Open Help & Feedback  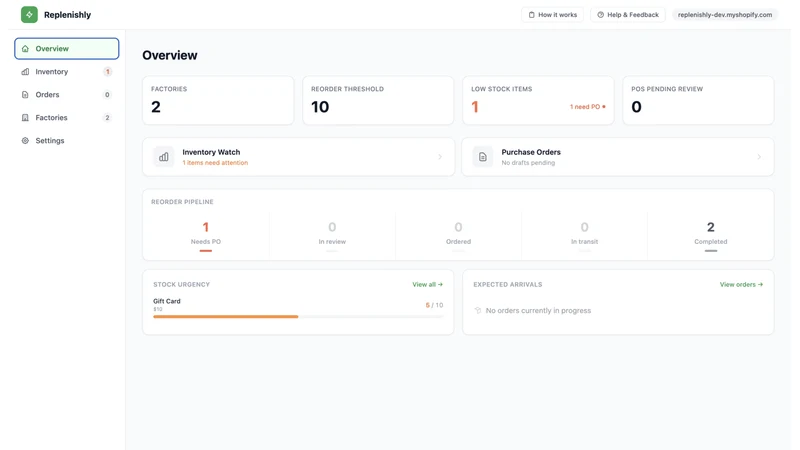(628, 15)
